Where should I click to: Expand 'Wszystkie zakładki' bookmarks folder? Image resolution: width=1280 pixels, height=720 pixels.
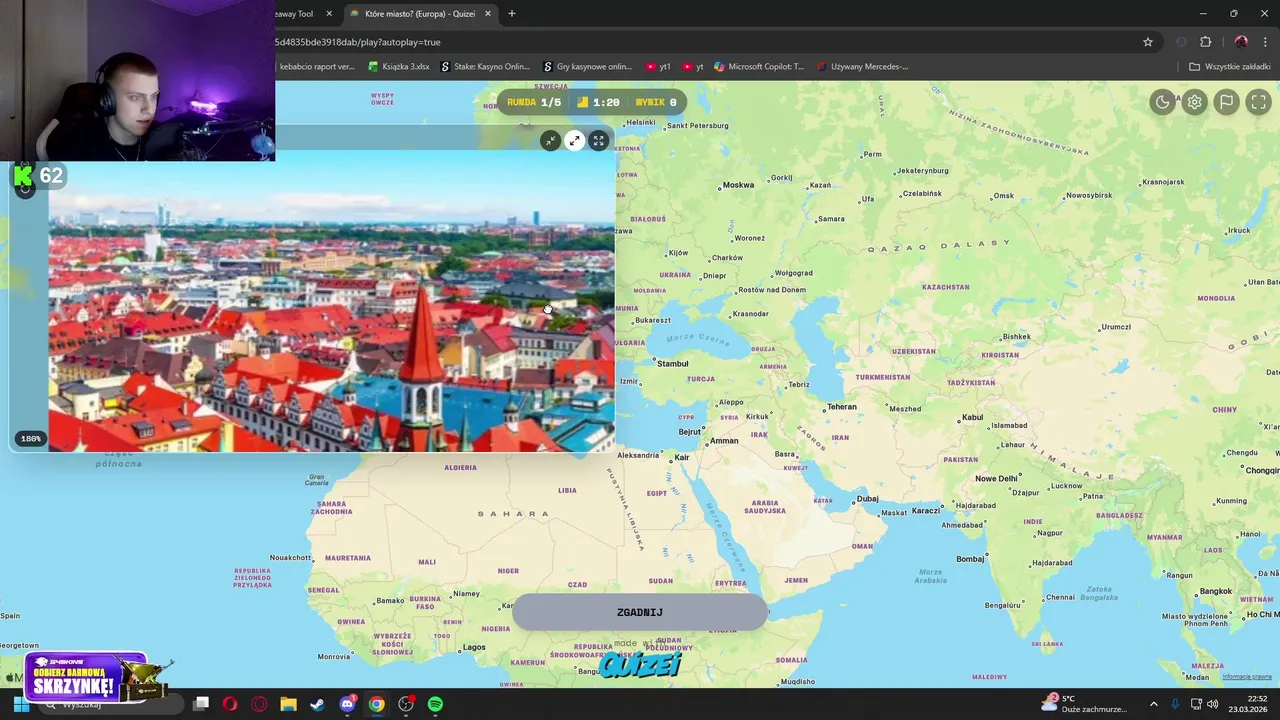[x=1230, y=67]
